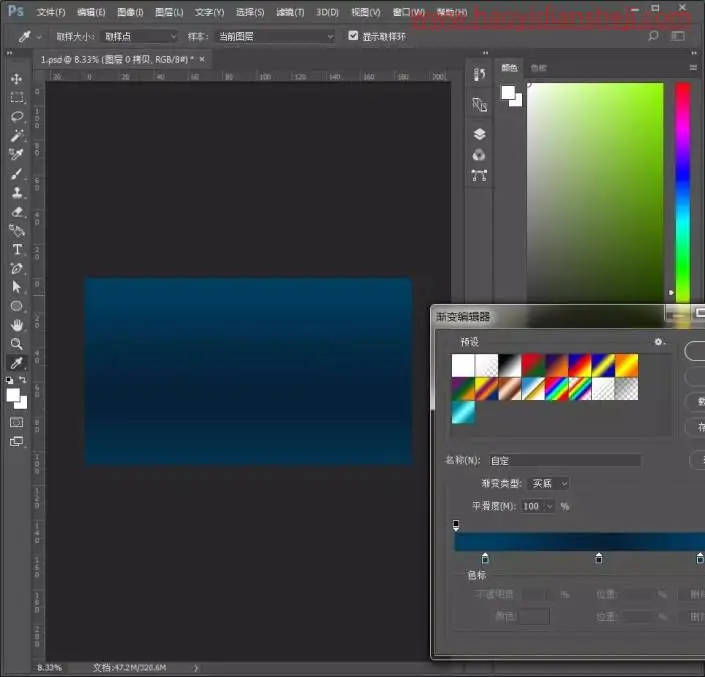Toggle Quick Mask mode icon
This screenshot has width=705, height=677.
tap(17, 422)
